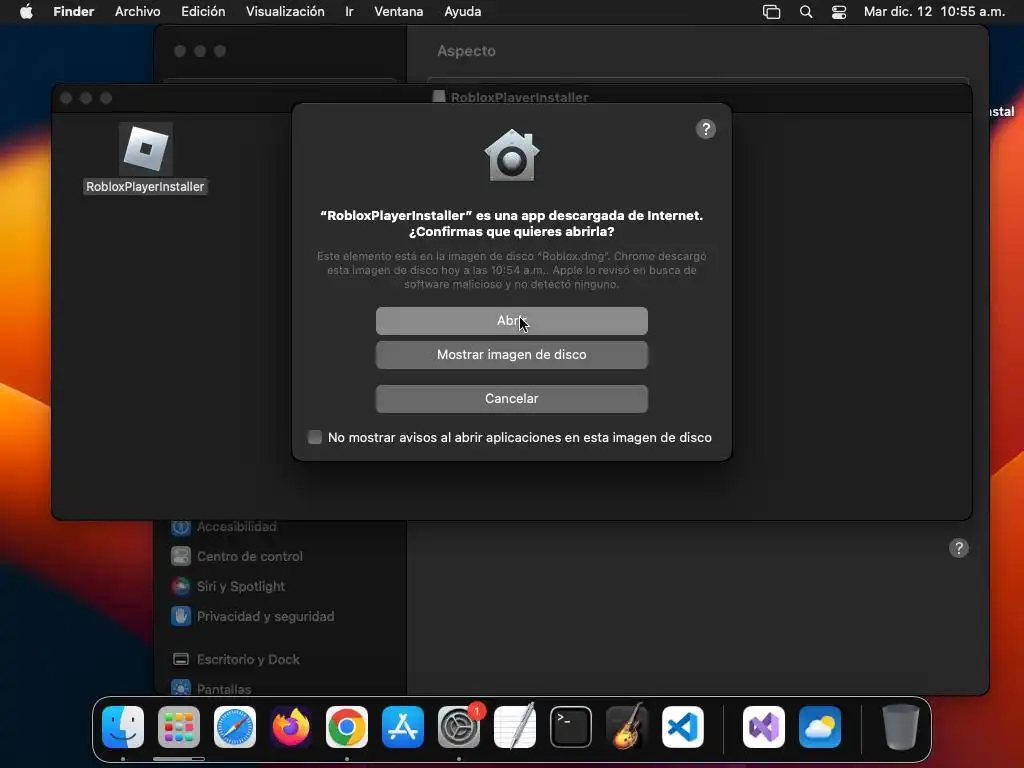Open Stage Manager menu bar icon
The height and width of the screenshot is (768, 1024).
(771, 12)
